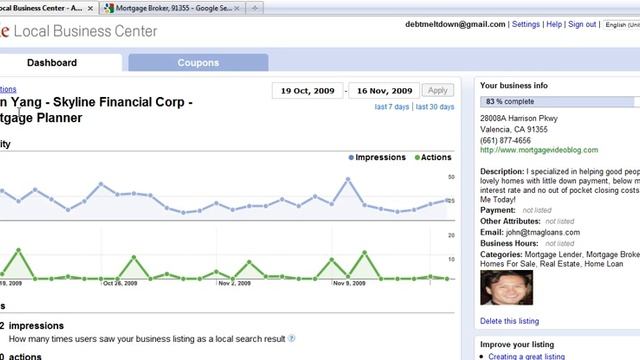Open the Coupons tab

(198, 63)
